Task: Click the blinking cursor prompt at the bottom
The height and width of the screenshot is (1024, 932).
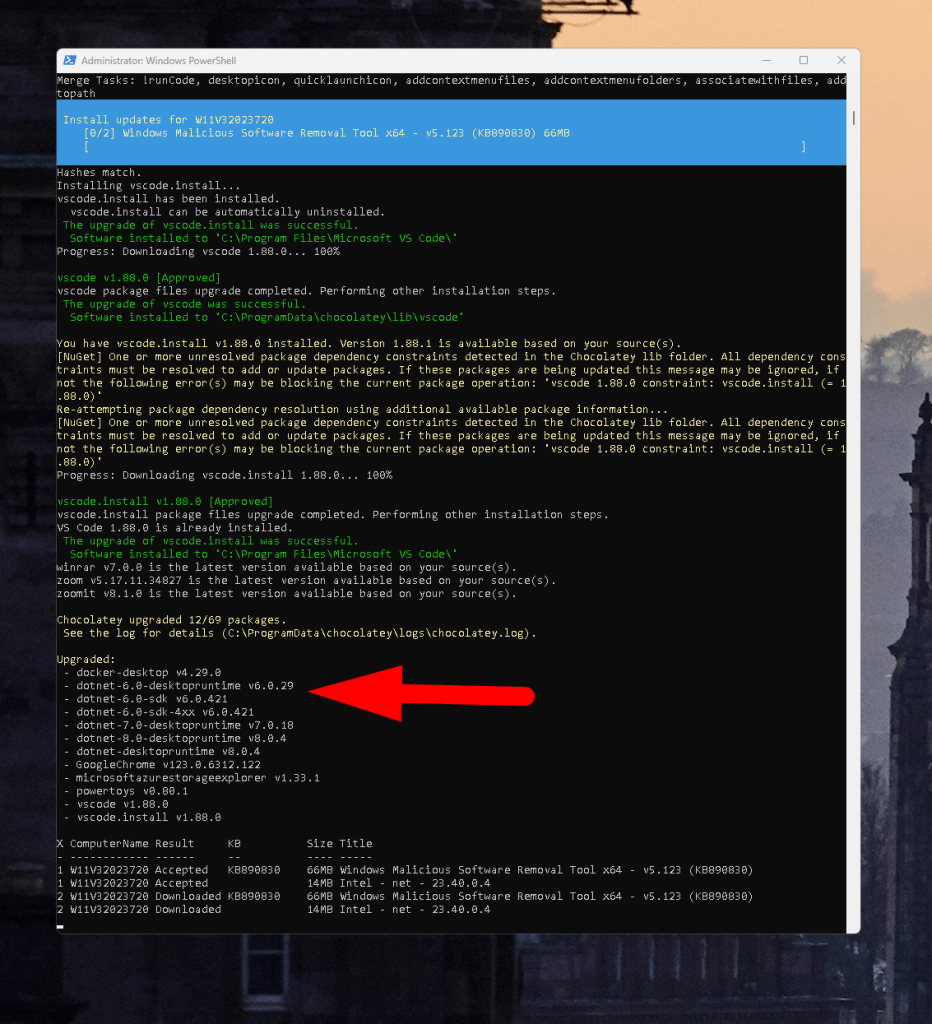Action: point(60,926)
